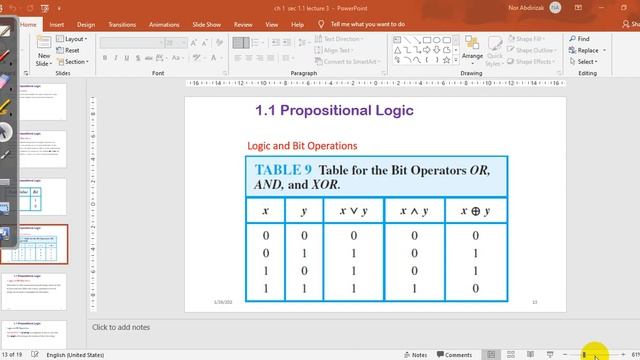Screen dimensions: 640x360
Task: Open the Comments pane from status bar
Action: click(x=454, y=355)
